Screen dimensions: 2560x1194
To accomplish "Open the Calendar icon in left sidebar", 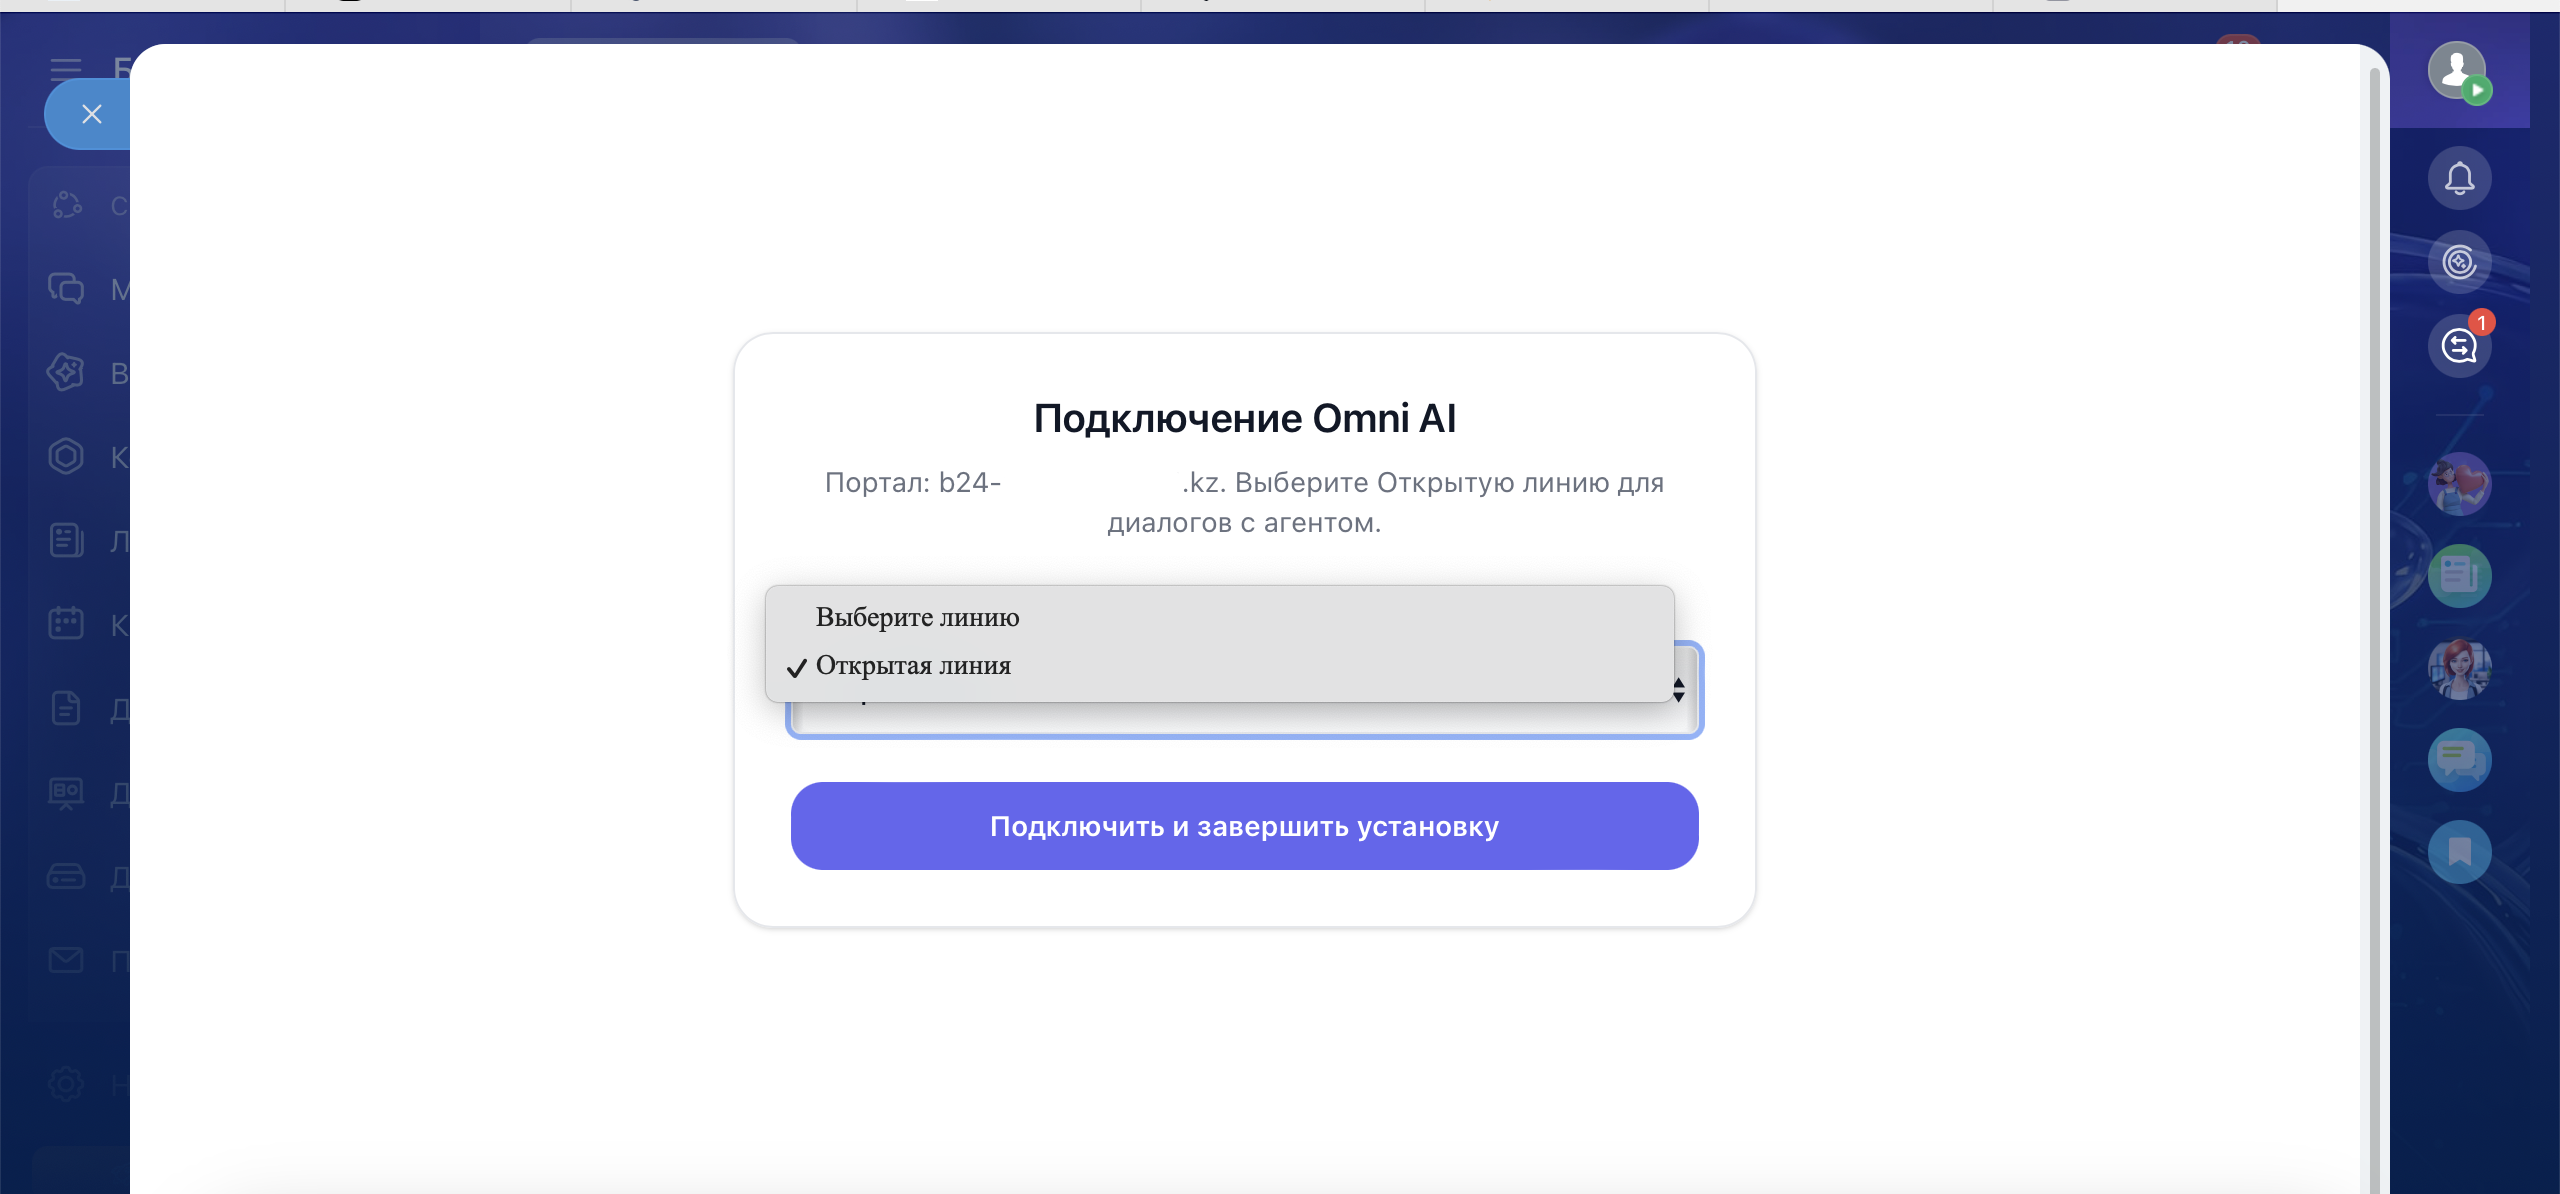I will pyautogui.click(x=66, y=625).
